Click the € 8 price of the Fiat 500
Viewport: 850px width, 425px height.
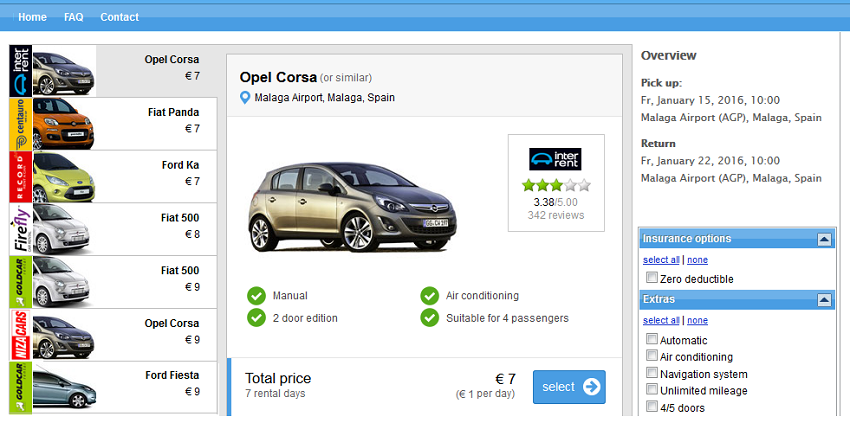[192, 234]
